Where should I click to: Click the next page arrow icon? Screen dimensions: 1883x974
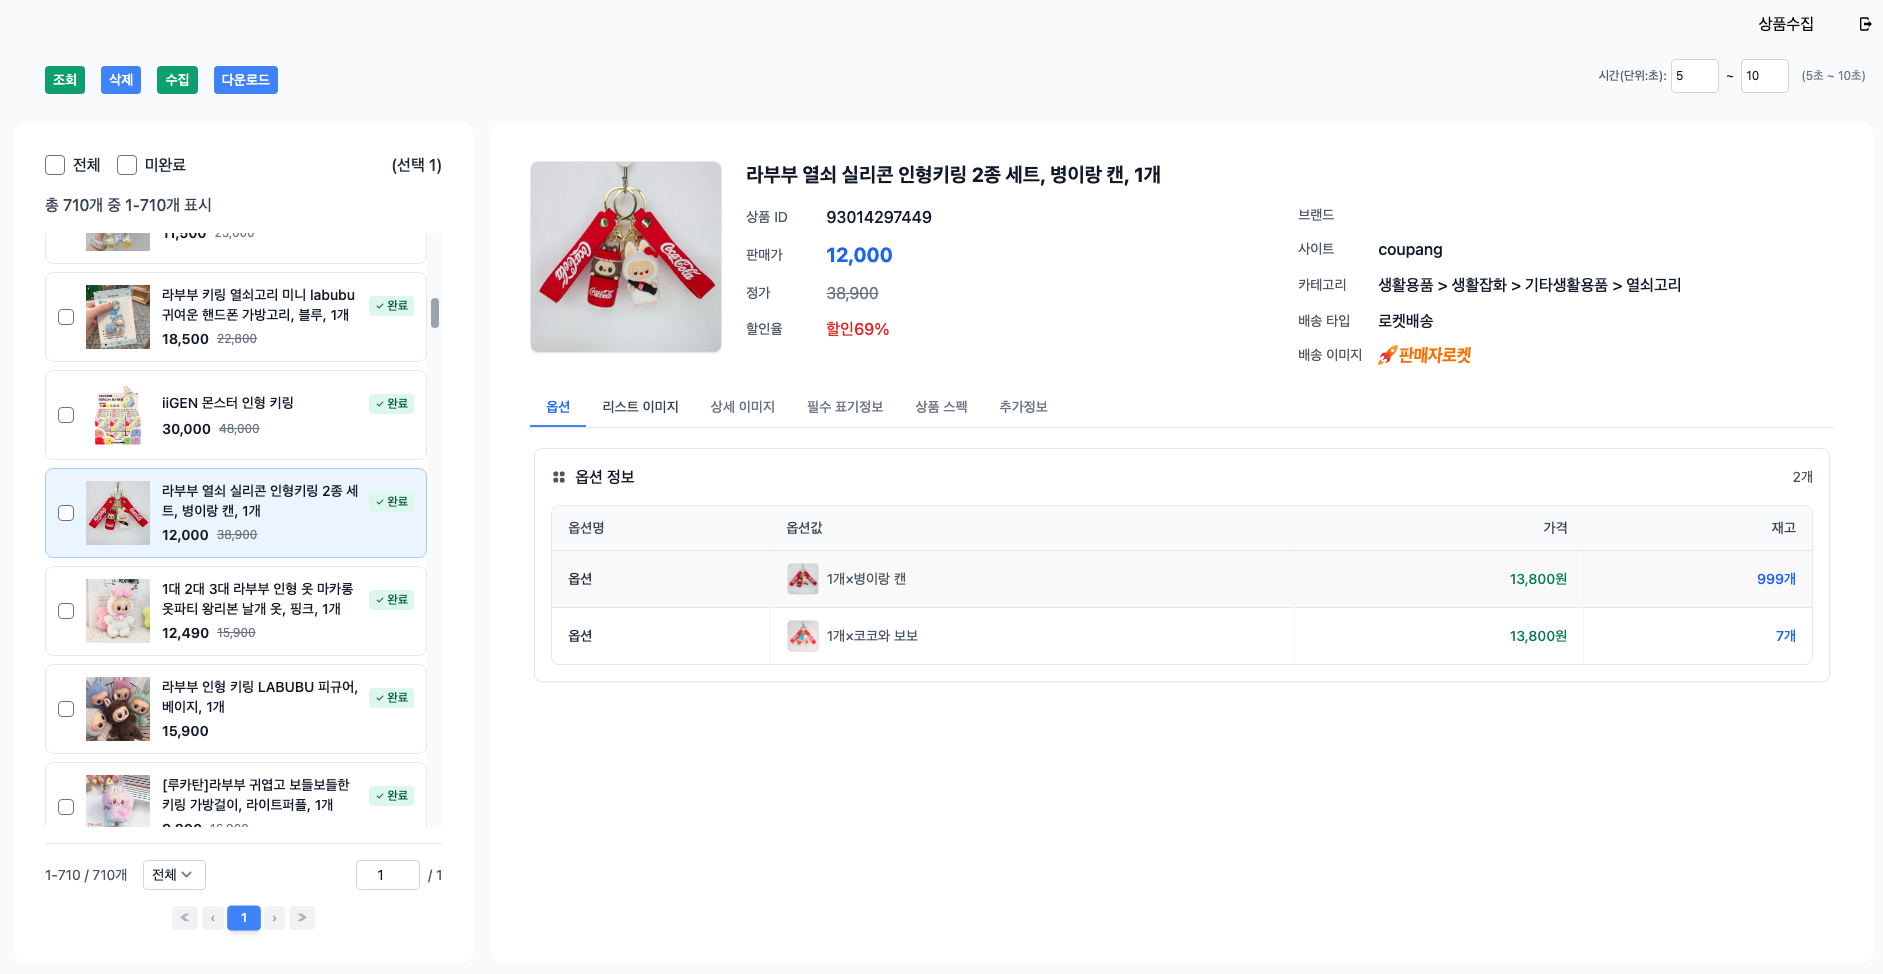coord(274,918)
